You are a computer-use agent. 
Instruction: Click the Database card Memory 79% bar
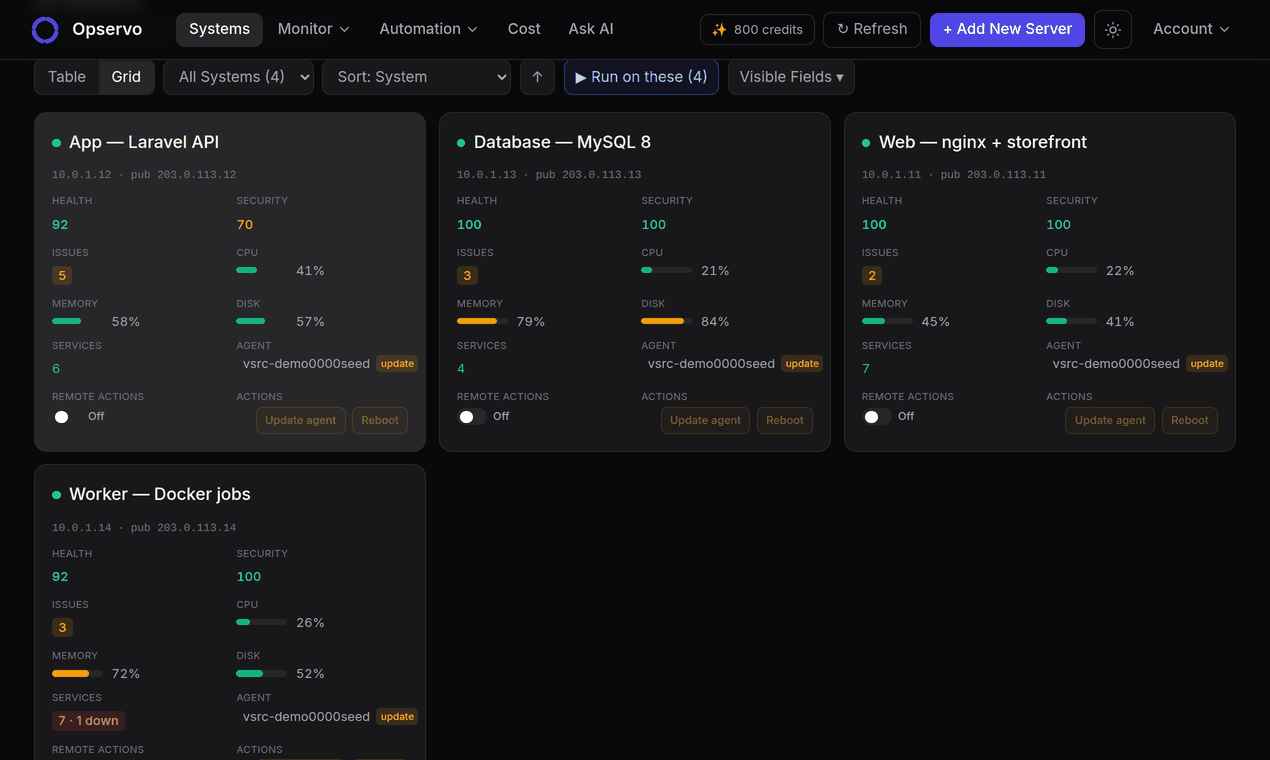point(482,321)
